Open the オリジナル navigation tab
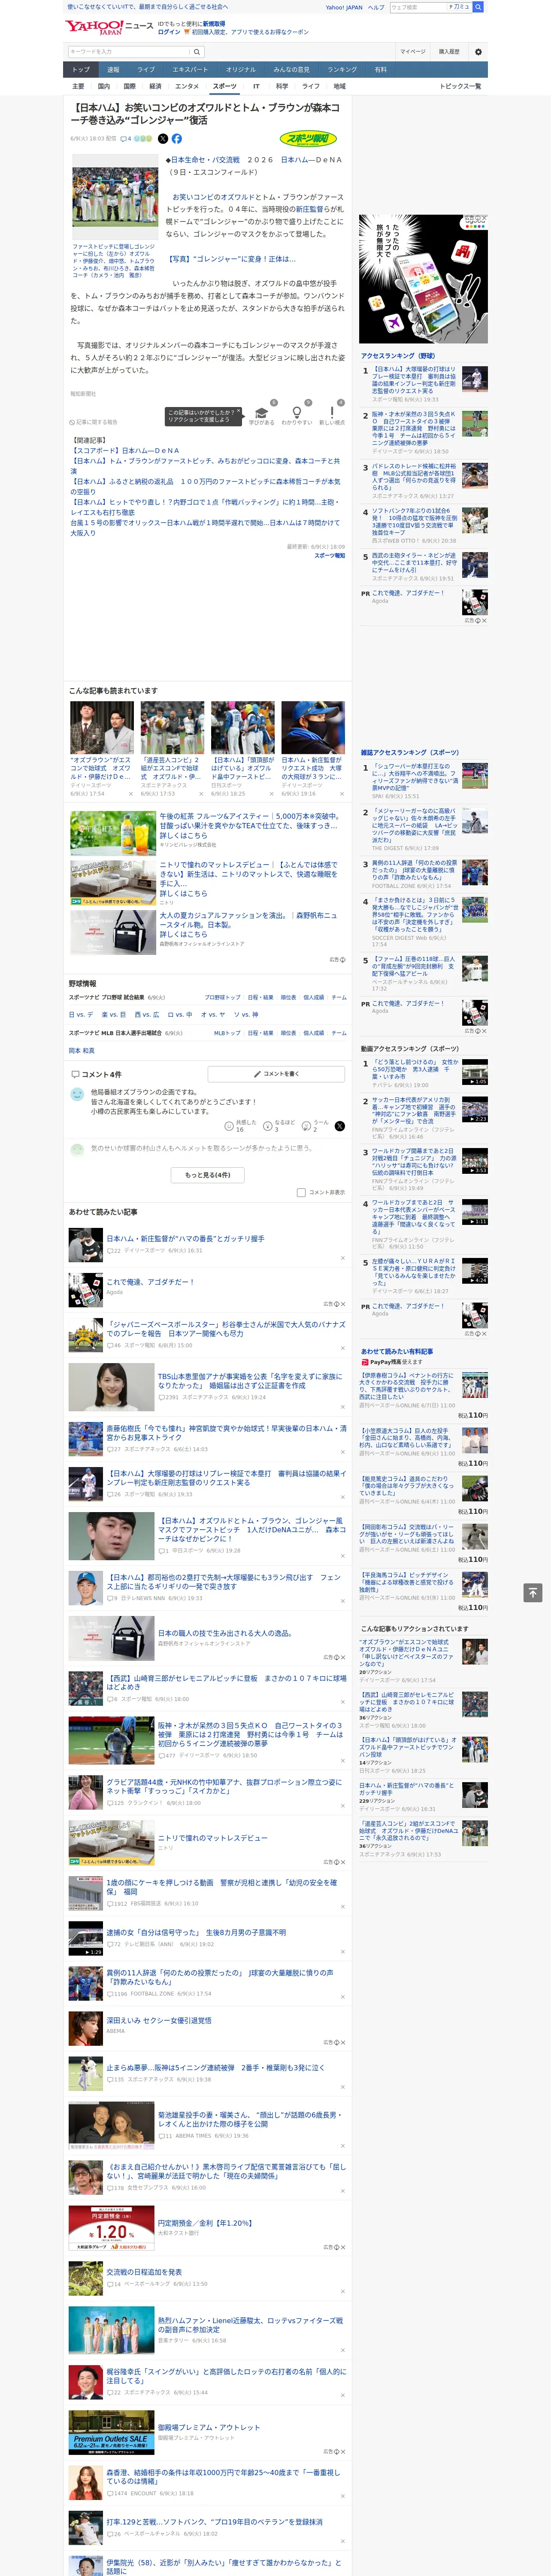The image size is (551, 2576). tap(241, 70)
